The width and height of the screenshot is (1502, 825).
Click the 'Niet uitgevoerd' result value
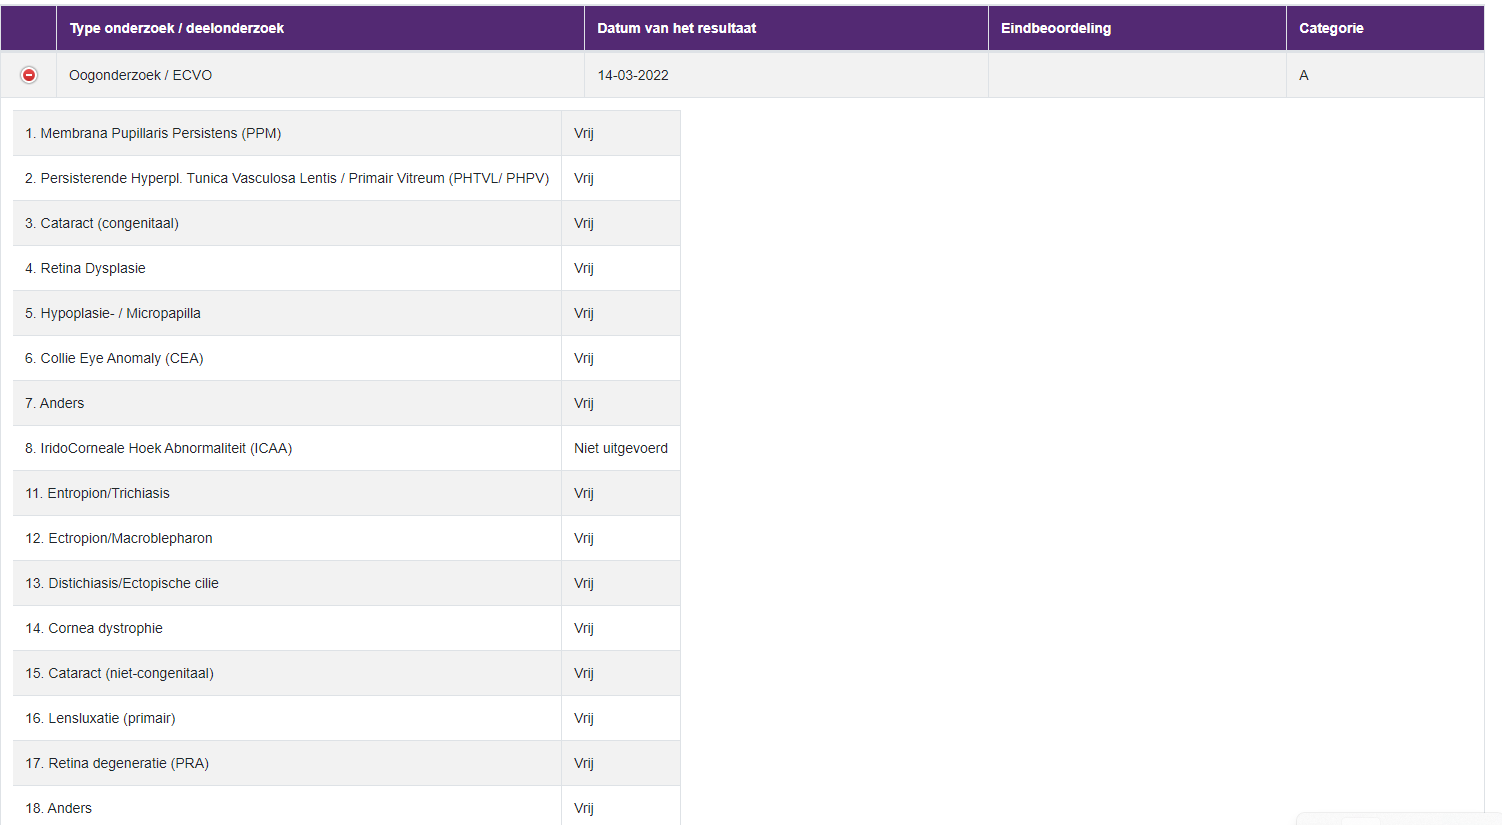click(x=620, y=448)
